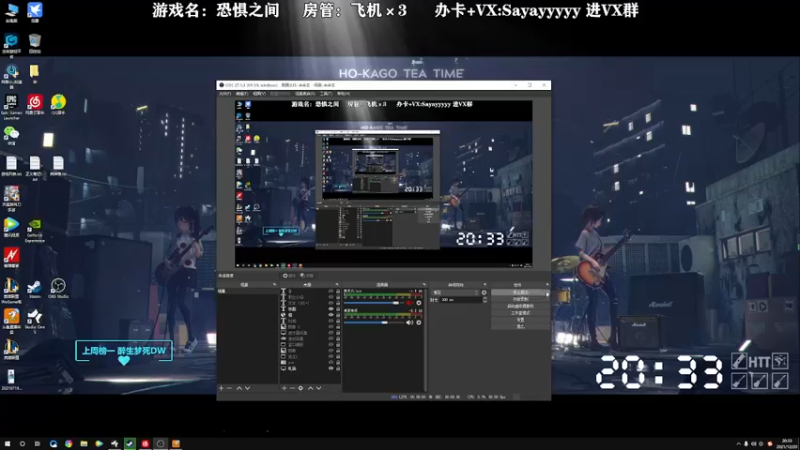800x450 pixels.
Task: Open the transition type dropdown
Action: coord(456,292)
